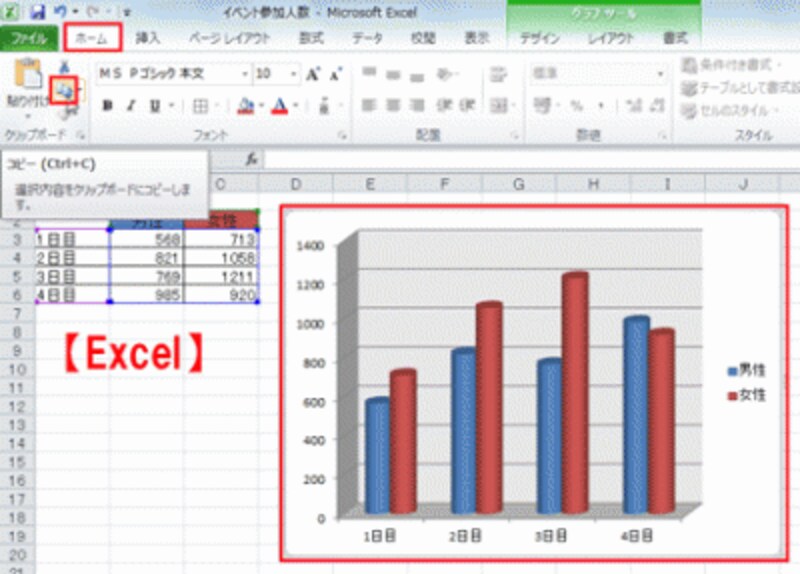
Task: Open the number format dropdown
Action: click(660, 74)
